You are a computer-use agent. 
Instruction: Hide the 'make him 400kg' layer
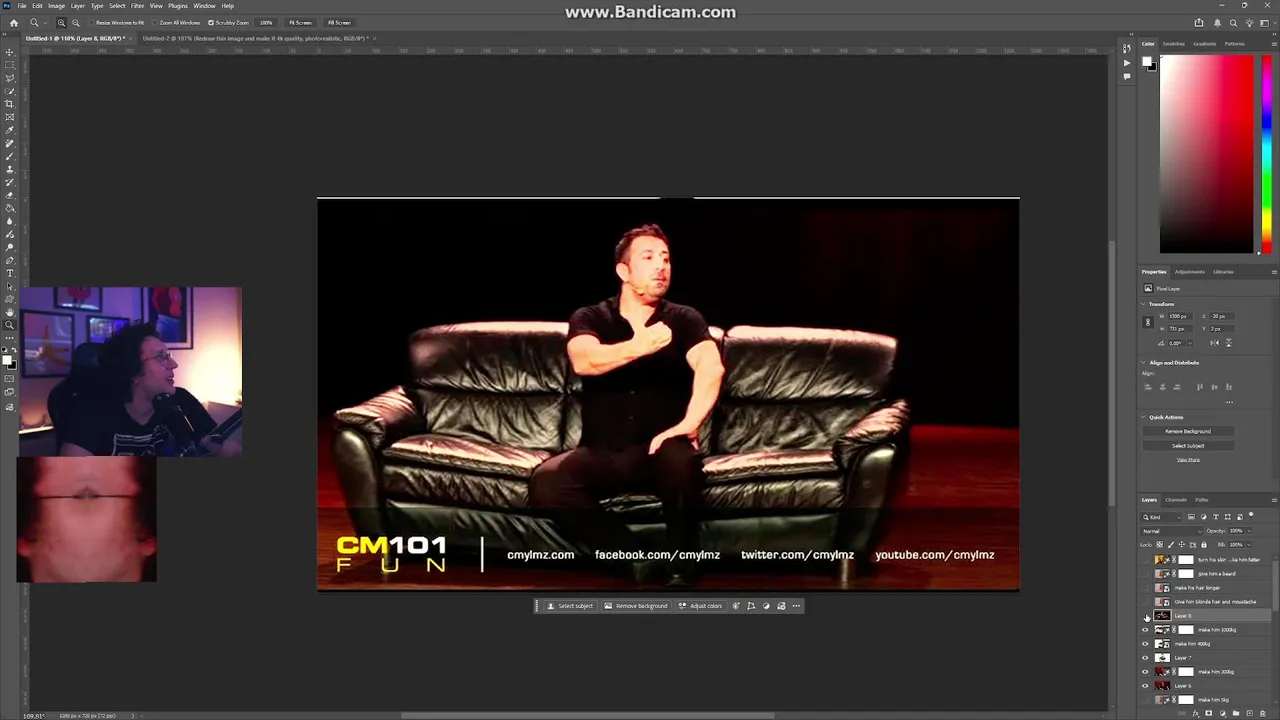[x=1146, y=644]
